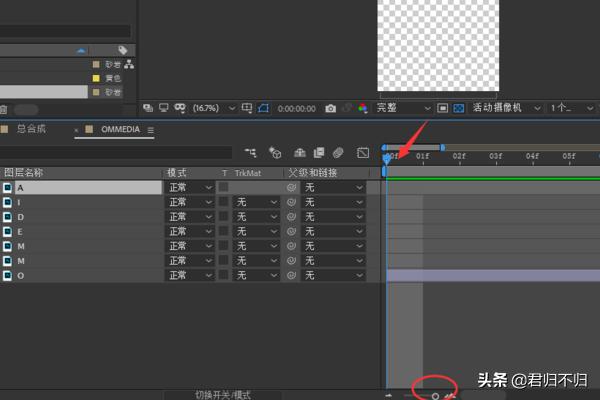
Task: Click the parent pick whip for layer O
Action: (x=291, y=275)
